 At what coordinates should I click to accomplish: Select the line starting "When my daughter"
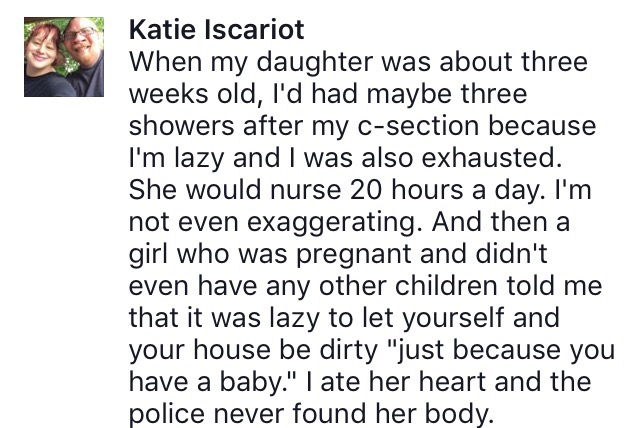click(x=358, y=62)
